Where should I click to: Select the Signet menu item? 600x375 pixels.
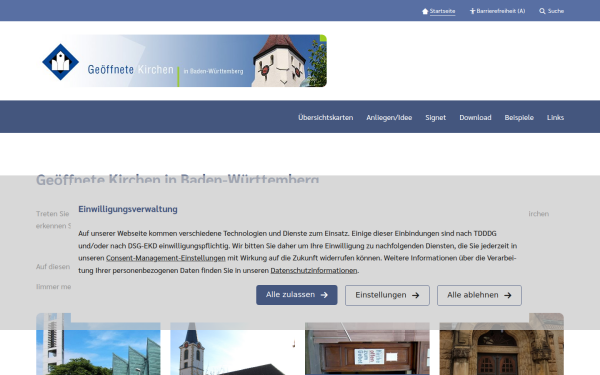click(x=435, y=117)
